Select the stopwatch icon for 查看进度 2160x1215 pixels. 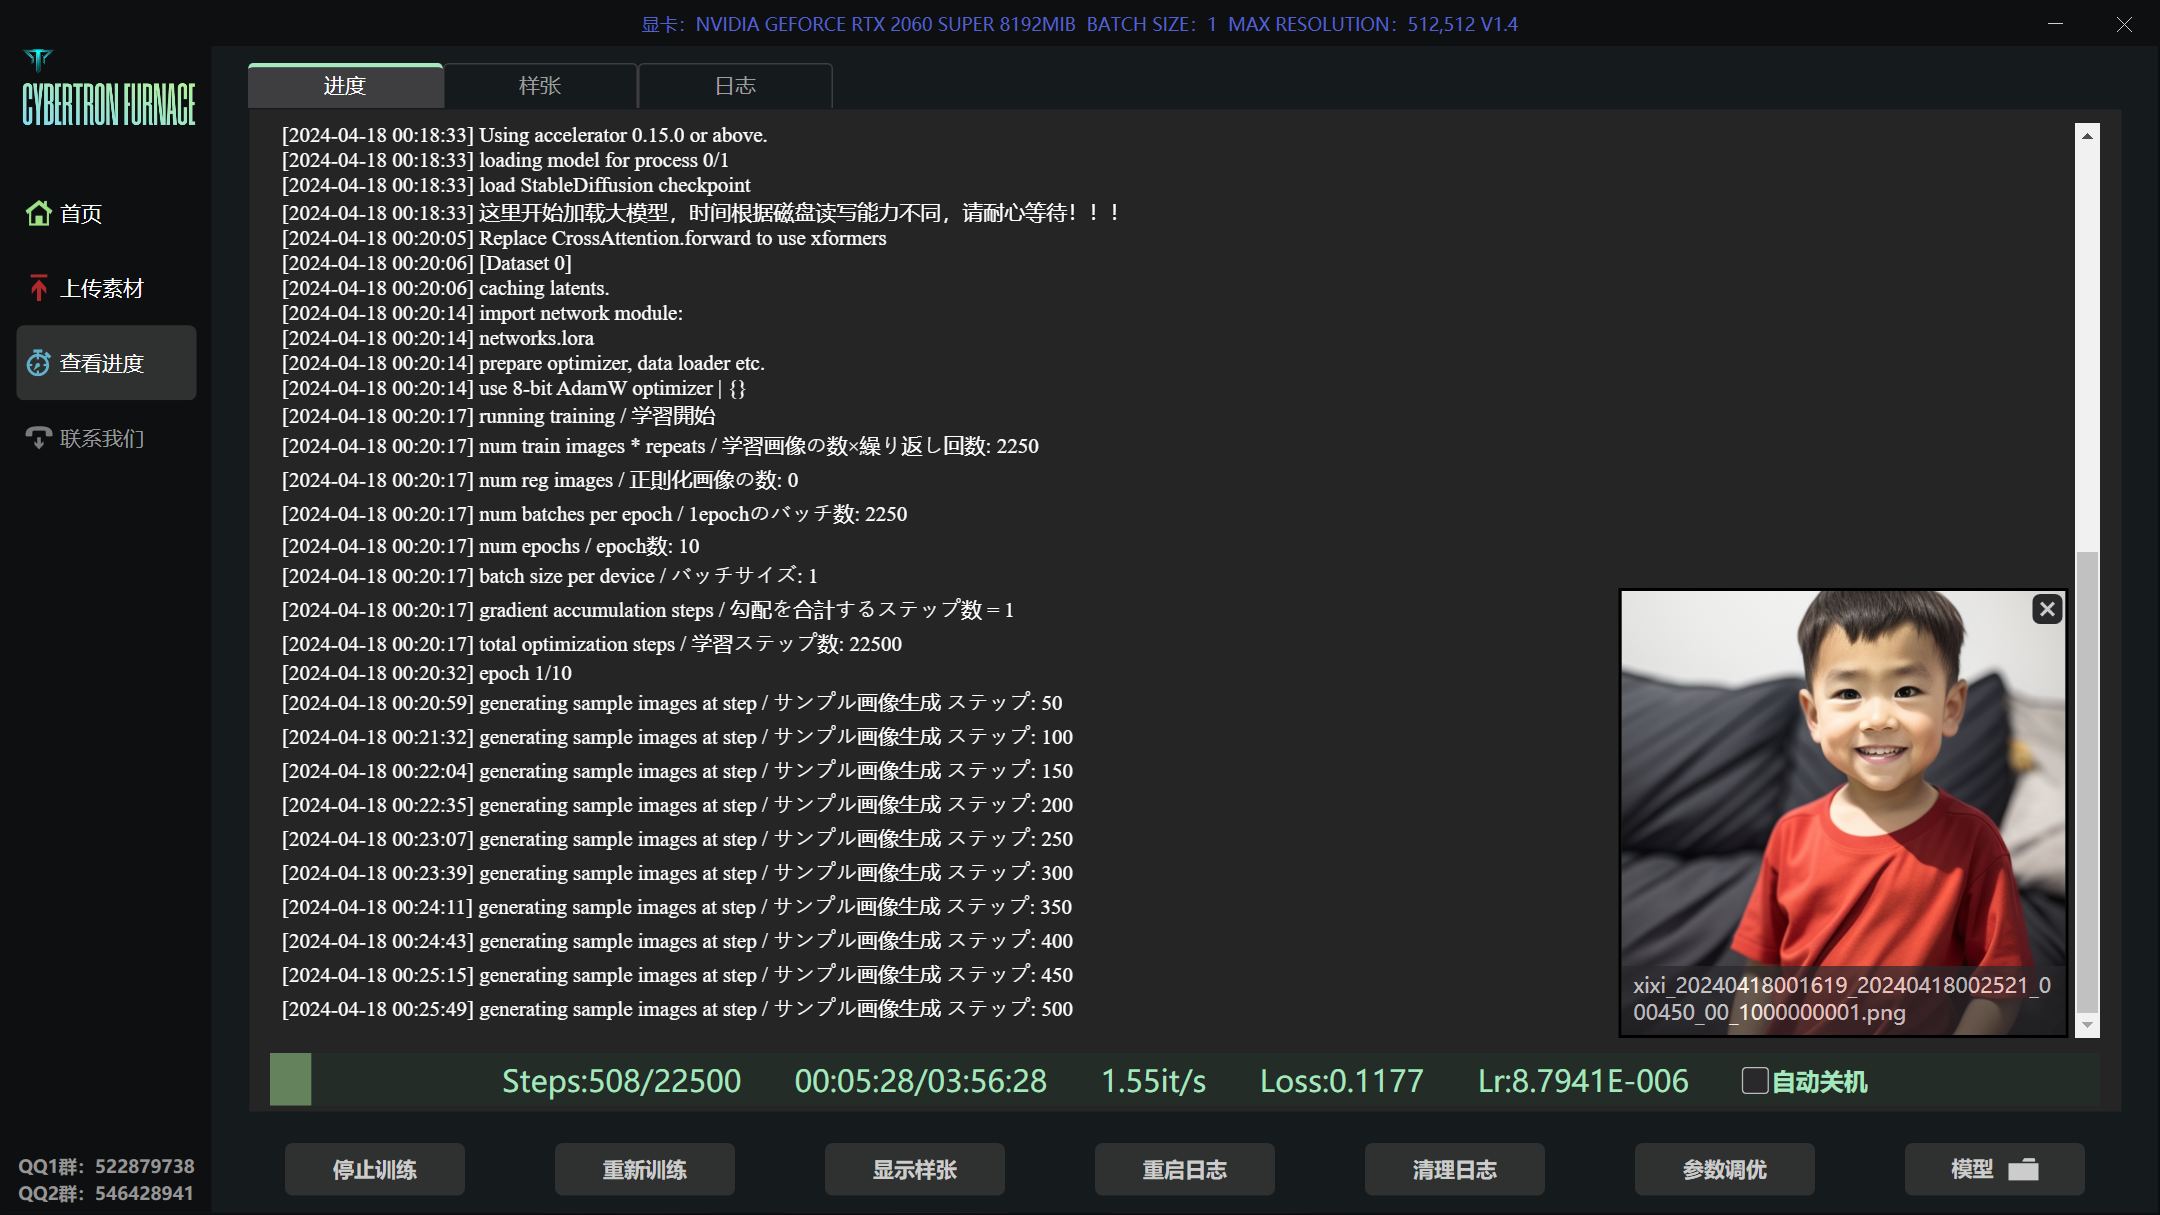pyautogui.click(x=39, y=363)
